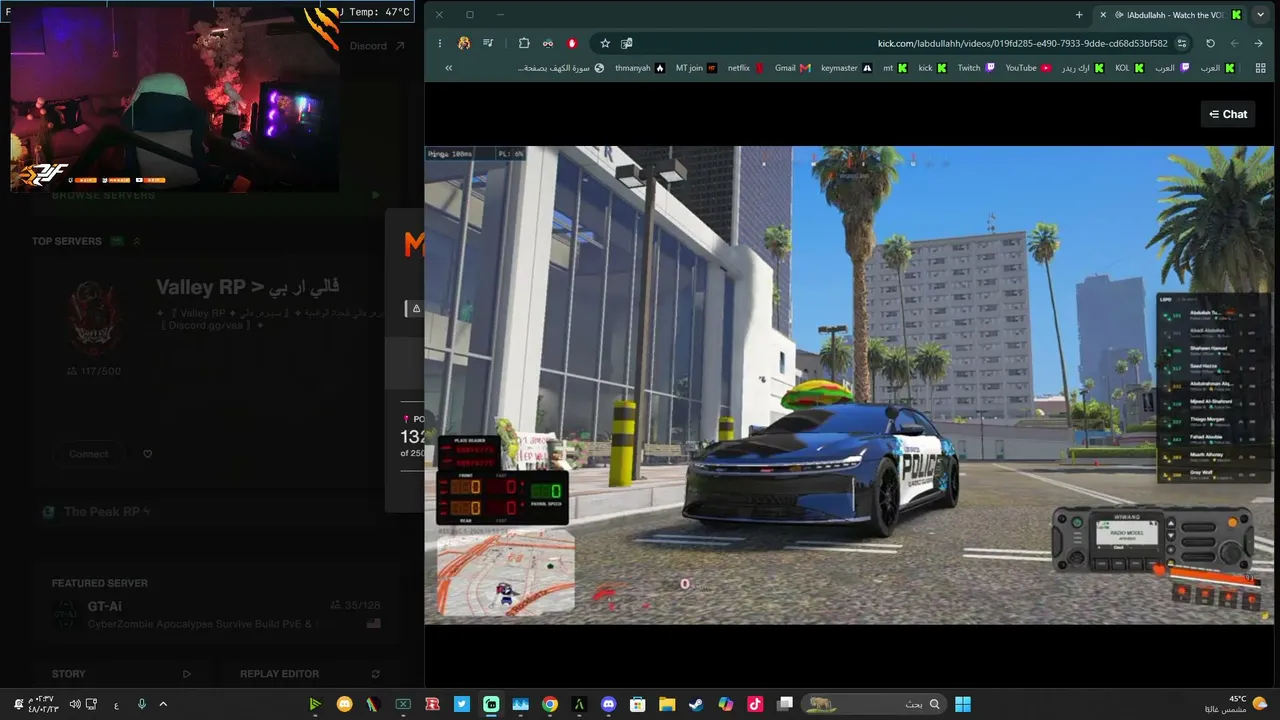Open the Copilot taskbar icon
Screen dimensions: 1280x720
click(x=726, y=704)
